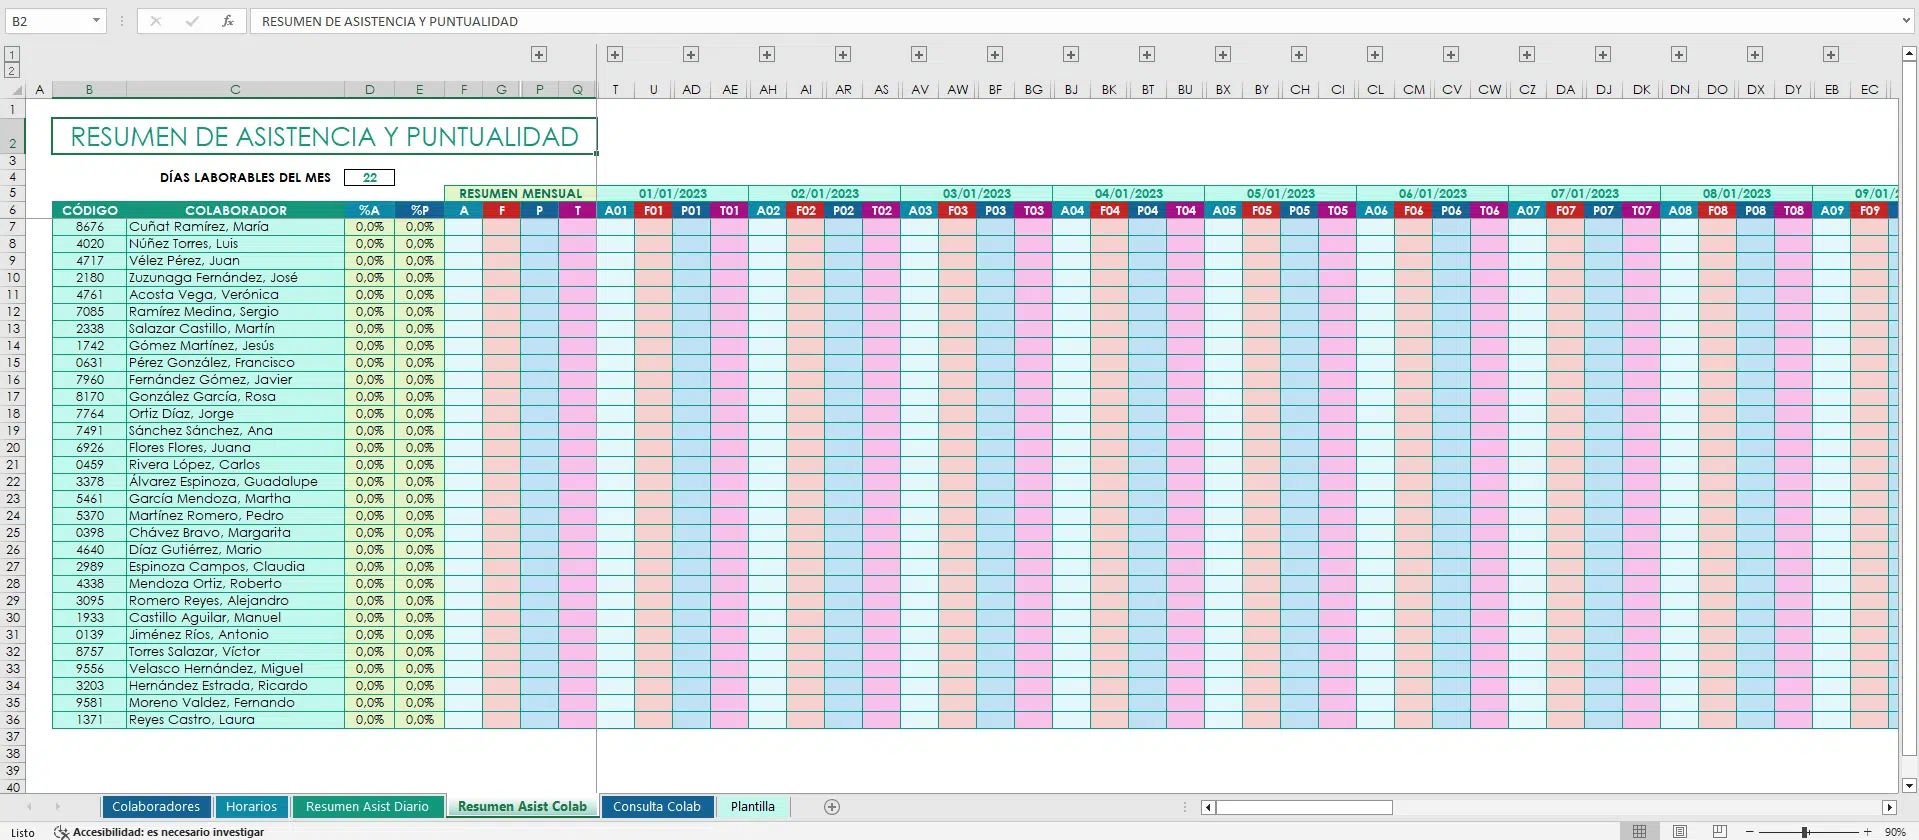Click the zoom slider handle

(x=1806, y=832)
